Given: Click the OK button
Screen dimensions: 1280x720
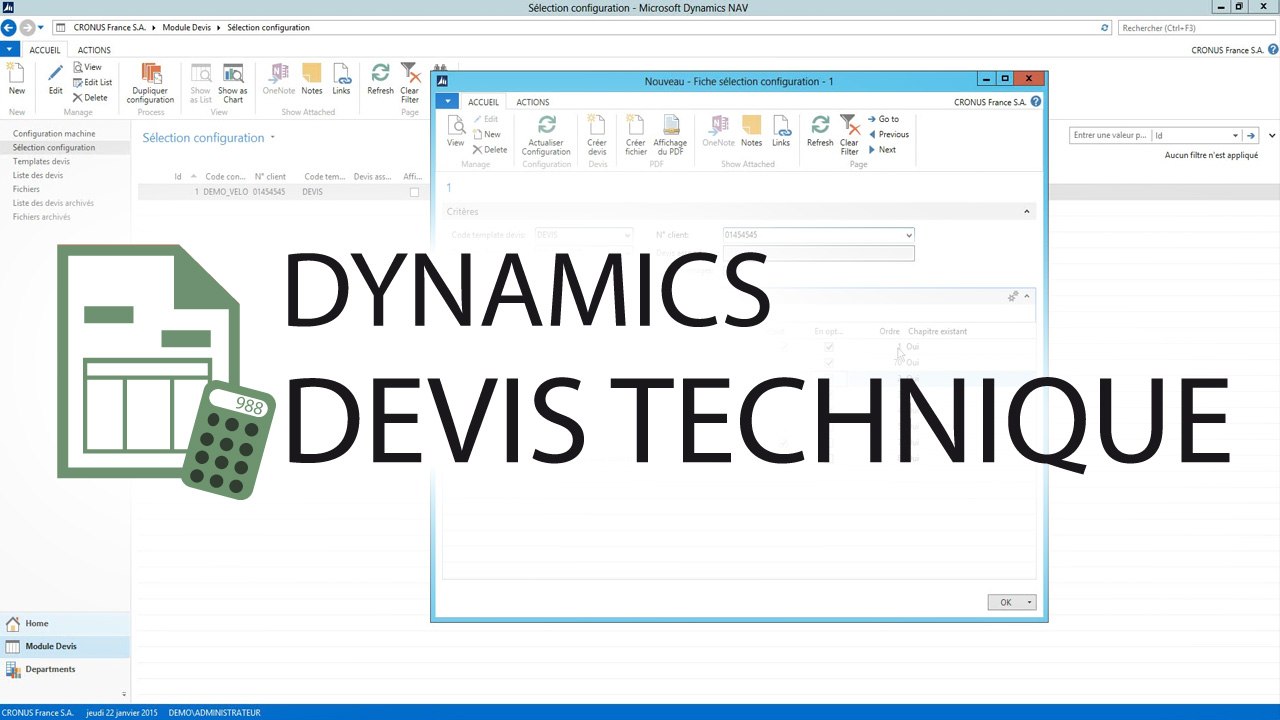Looking at the screenshot, I should coord(1006,602).
